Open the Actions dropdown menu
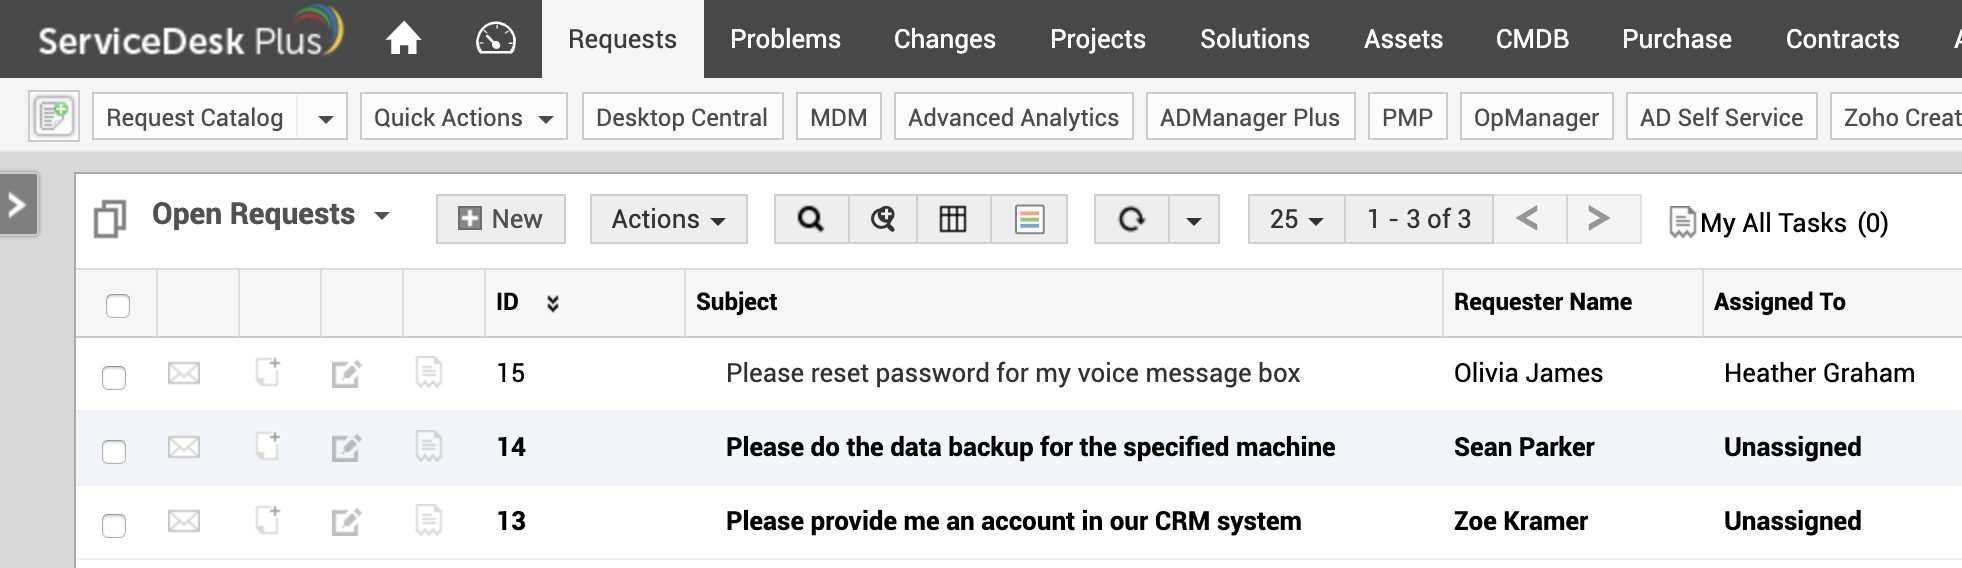Viewport: 1962px width, 568px height. coord(668,219)
